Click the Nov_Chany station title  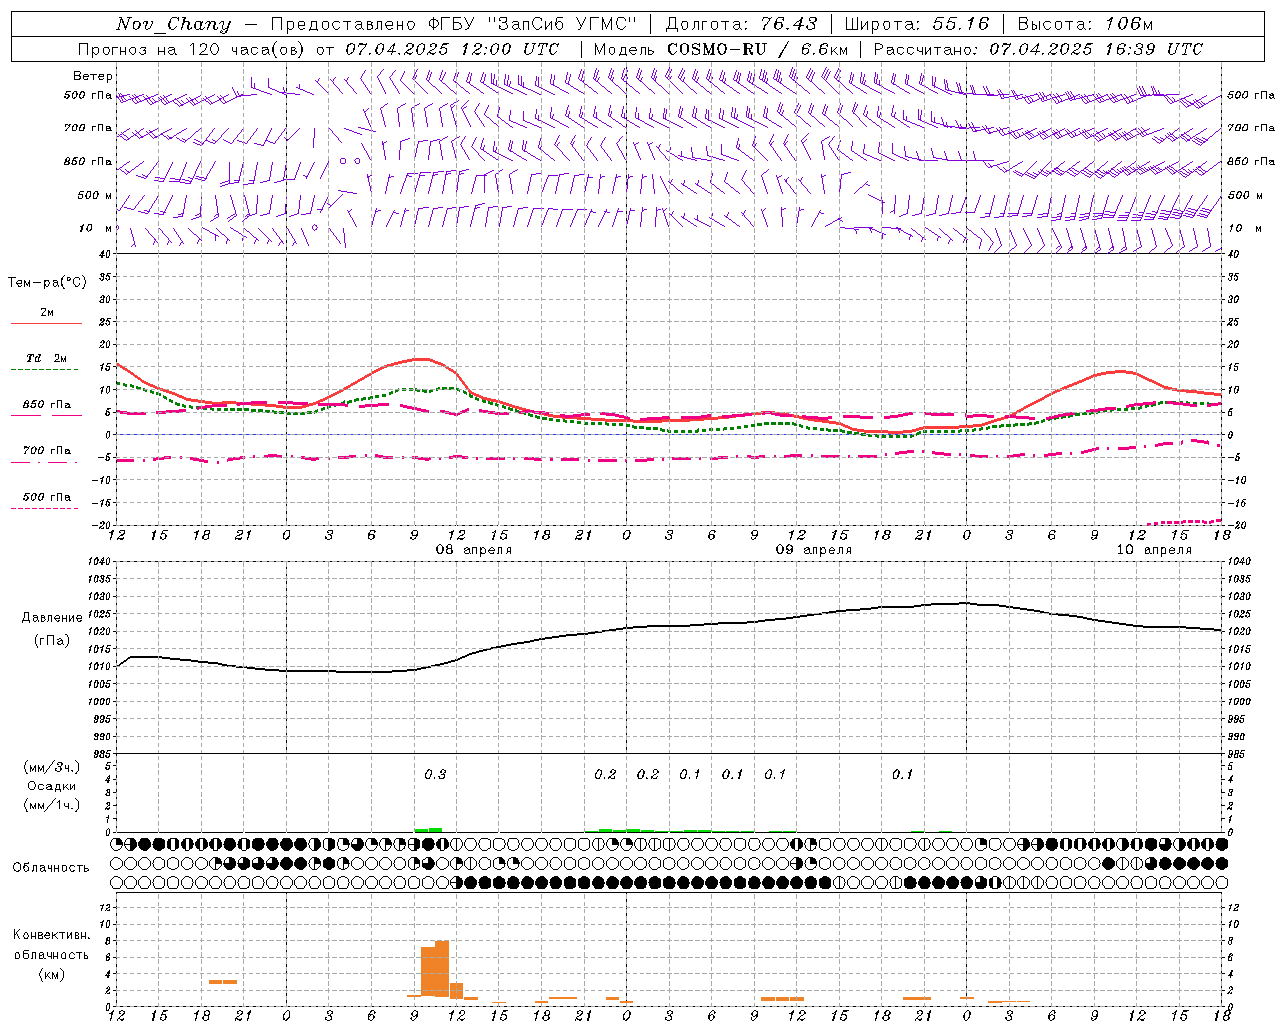click(174, 24)
